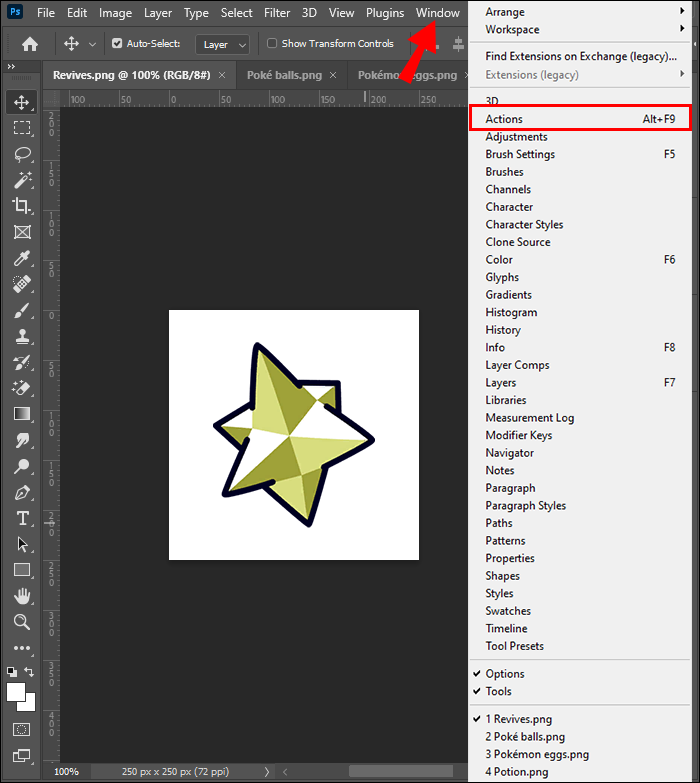Select the Horizontal Type tool
This screenshot has height=783, width=700.
tap(21, 518)
